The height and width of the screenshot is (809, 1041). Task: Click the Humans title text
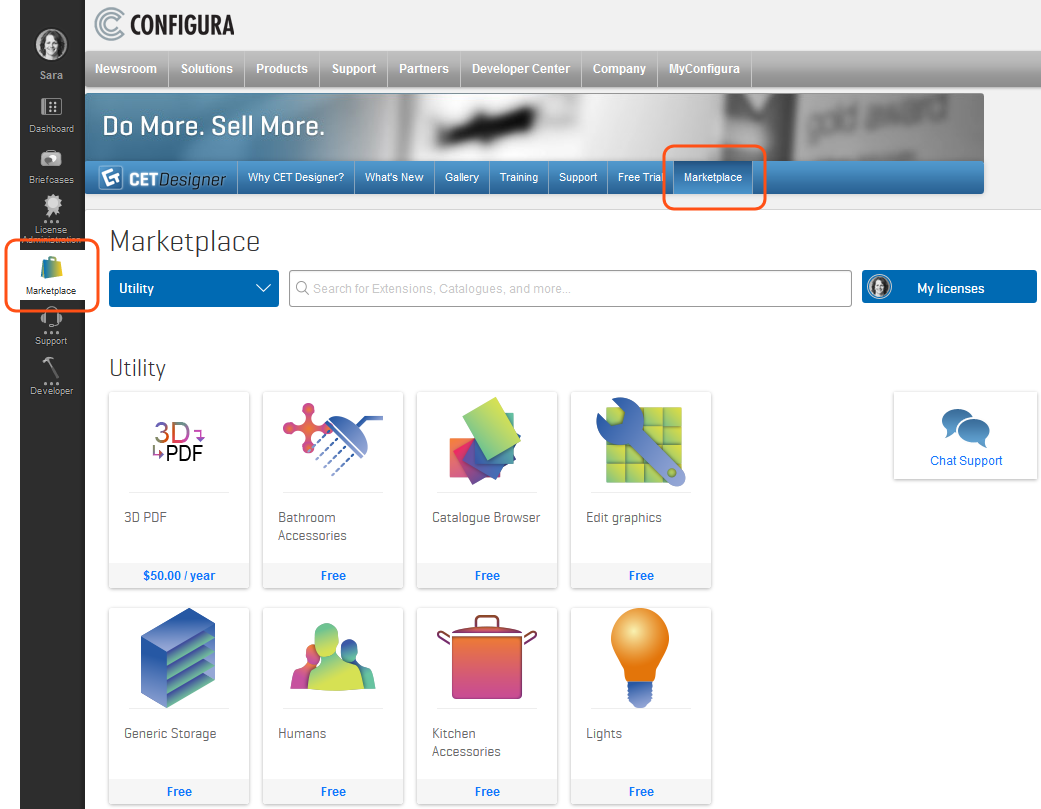[302, 733]
